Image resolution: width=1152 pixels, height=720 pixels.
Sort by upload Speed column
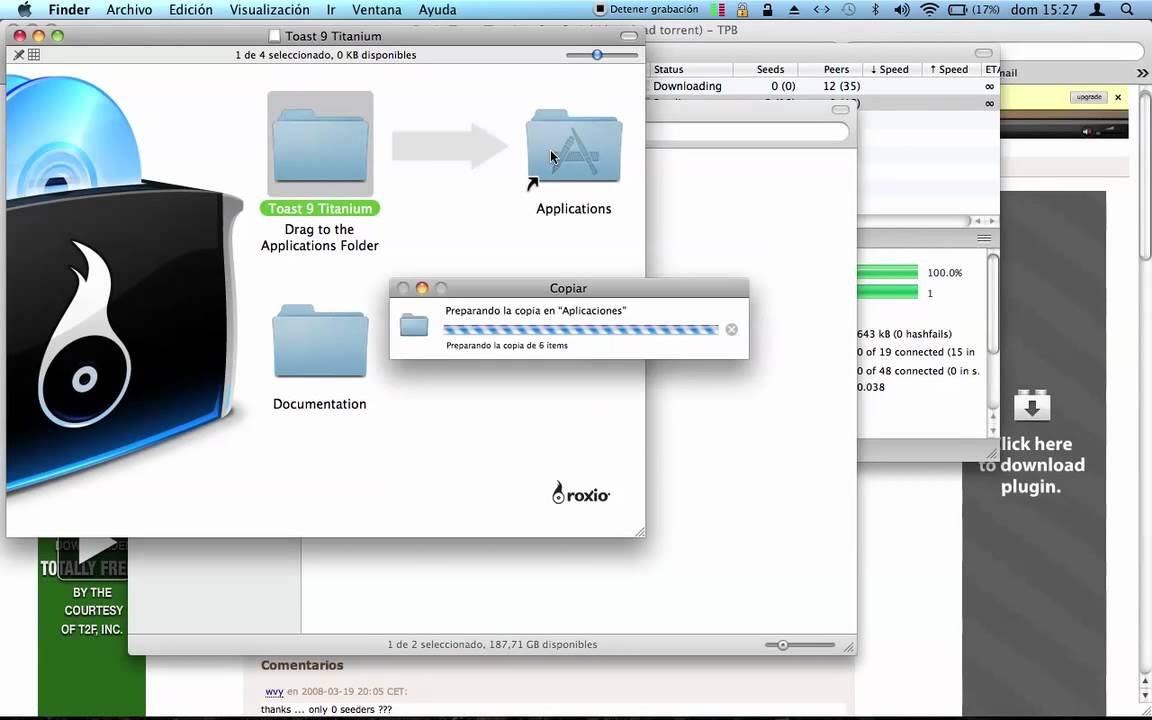951,69
